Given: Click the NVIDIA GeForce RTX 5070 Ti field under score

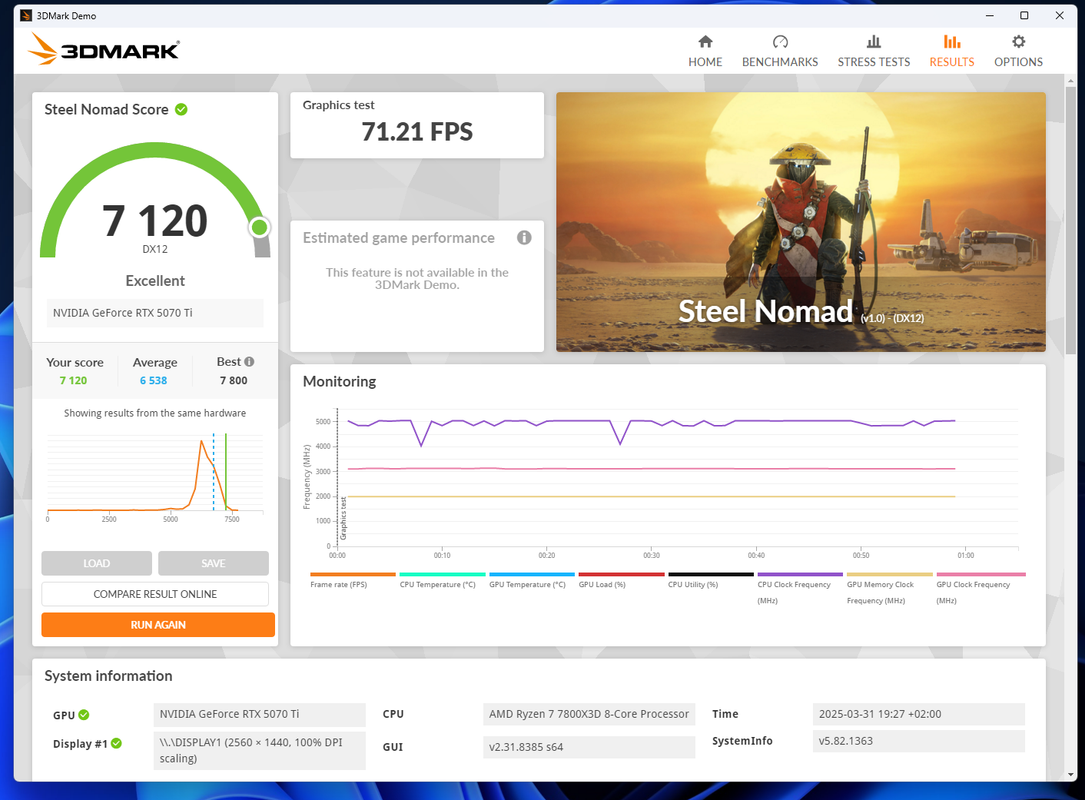Looking at the screenshot, I should (x=155, y=313).
